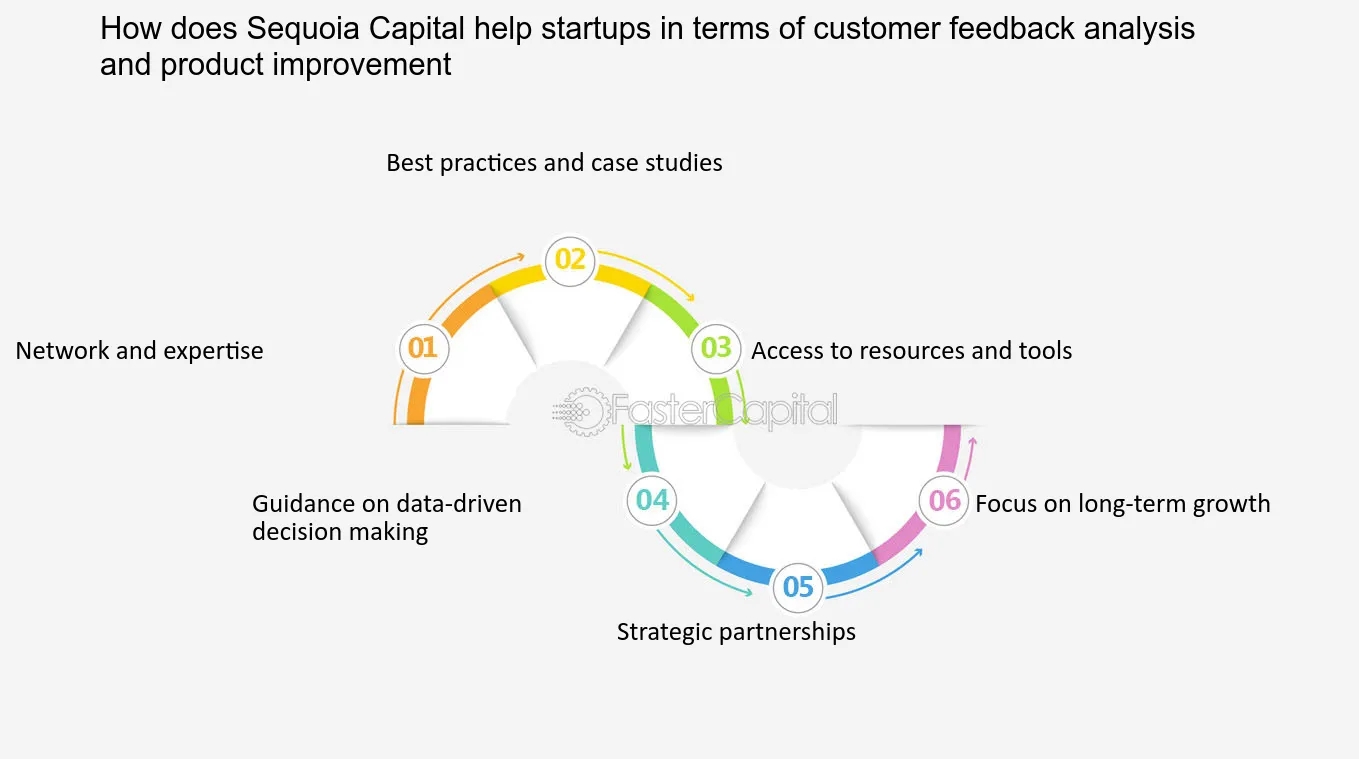This screenshot has height=759, width=1359.
Task: Select "Access to resources and tools" label
Action: point(911,351)
